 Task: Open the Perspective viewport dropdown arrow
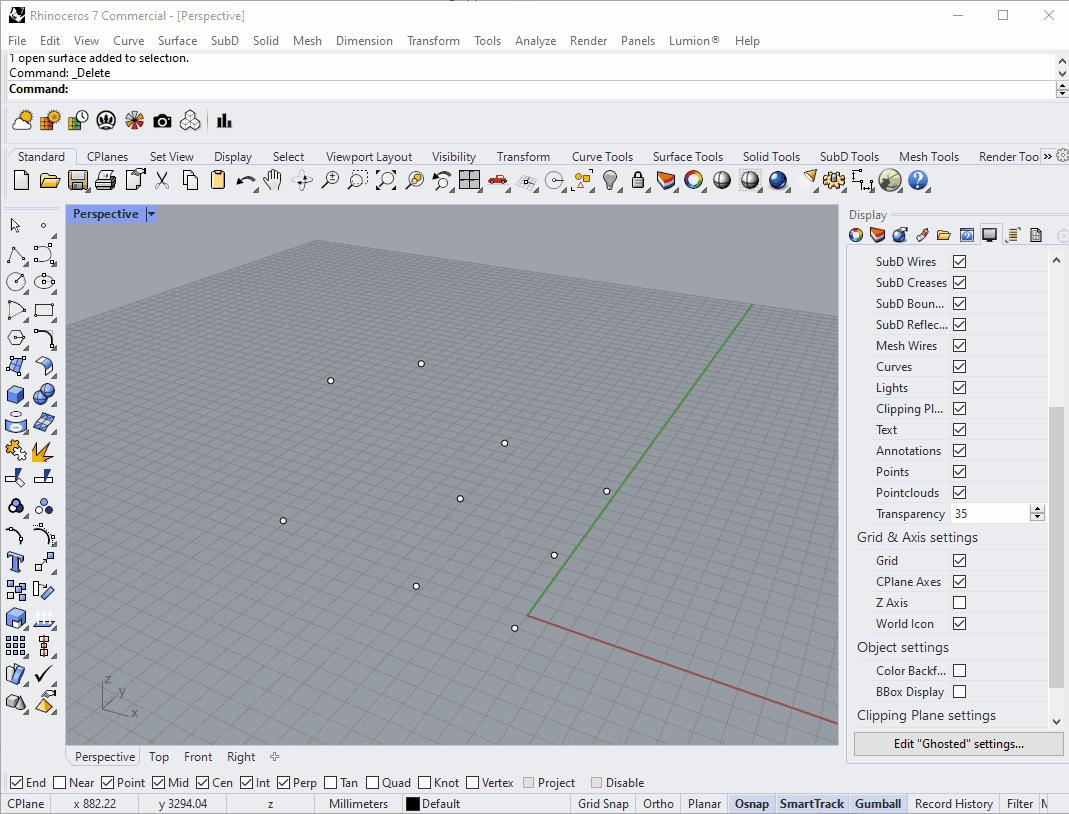(x=152, y=214)
